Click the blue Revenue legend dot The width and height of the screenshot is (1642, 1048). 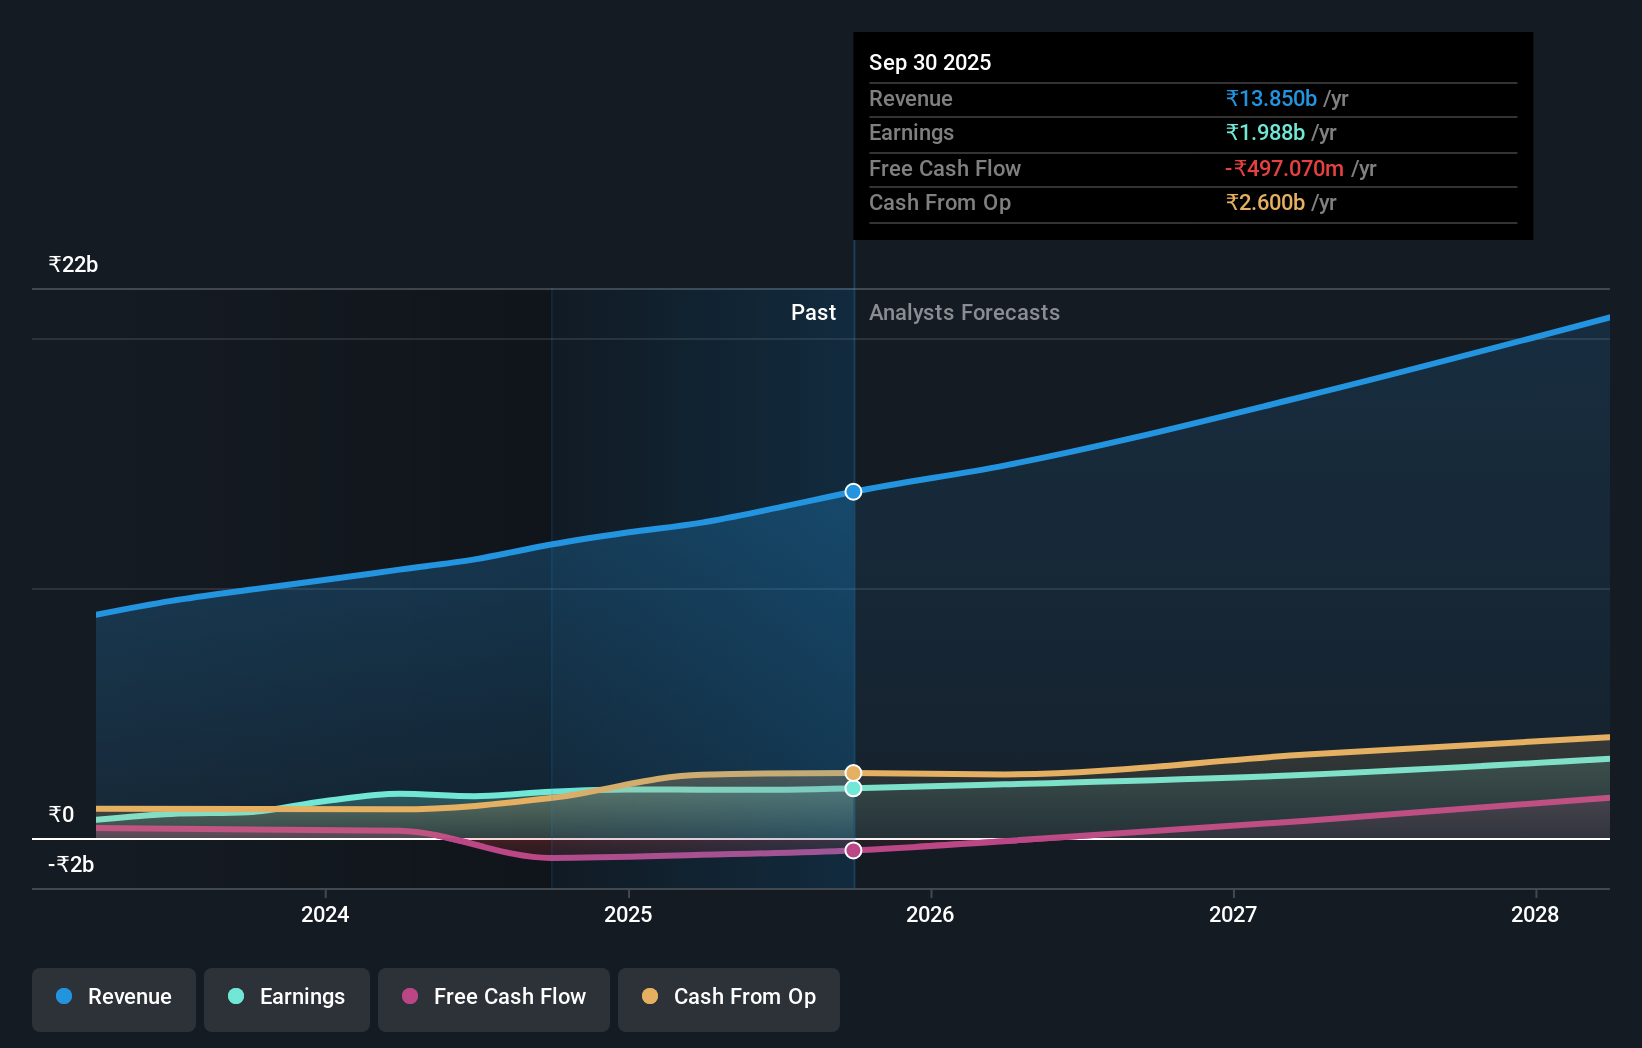pos(63,997)
